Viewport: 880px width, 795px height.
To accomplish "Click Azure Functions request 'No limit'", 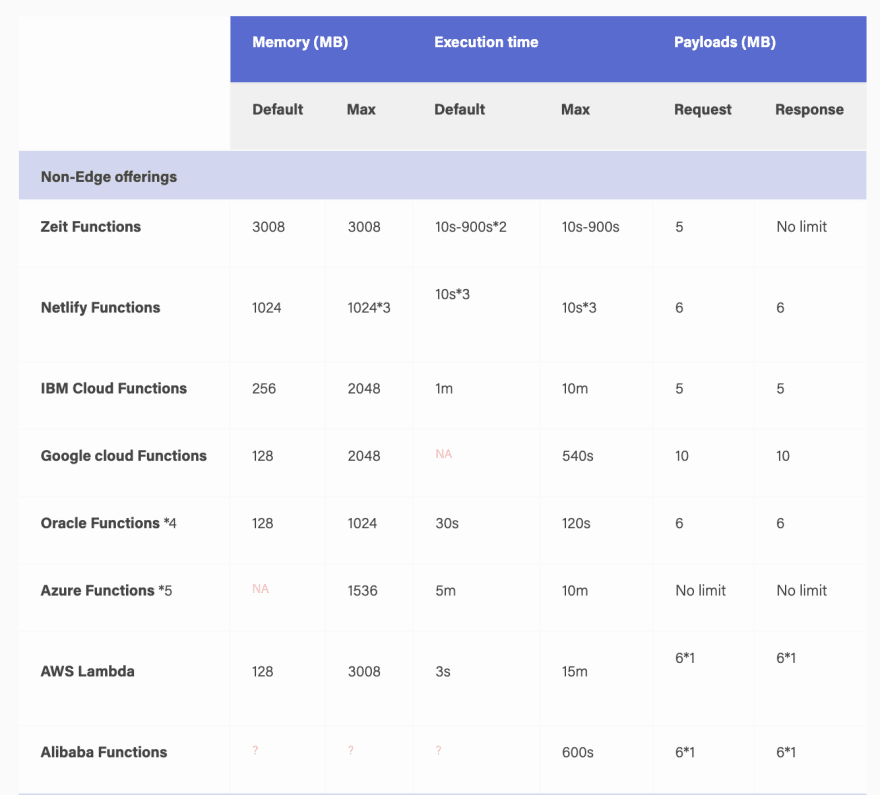I will [700, 590].
